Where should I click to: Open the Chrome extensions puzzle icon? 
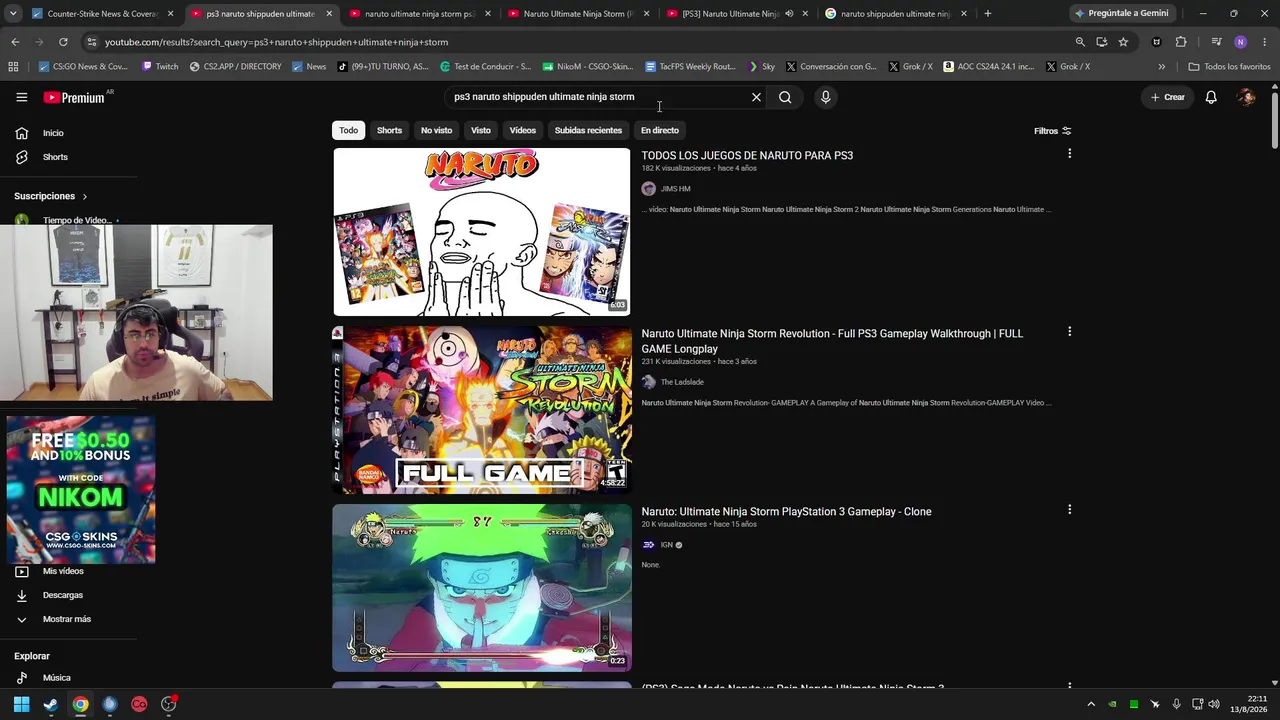click(x=1181, y=42)
